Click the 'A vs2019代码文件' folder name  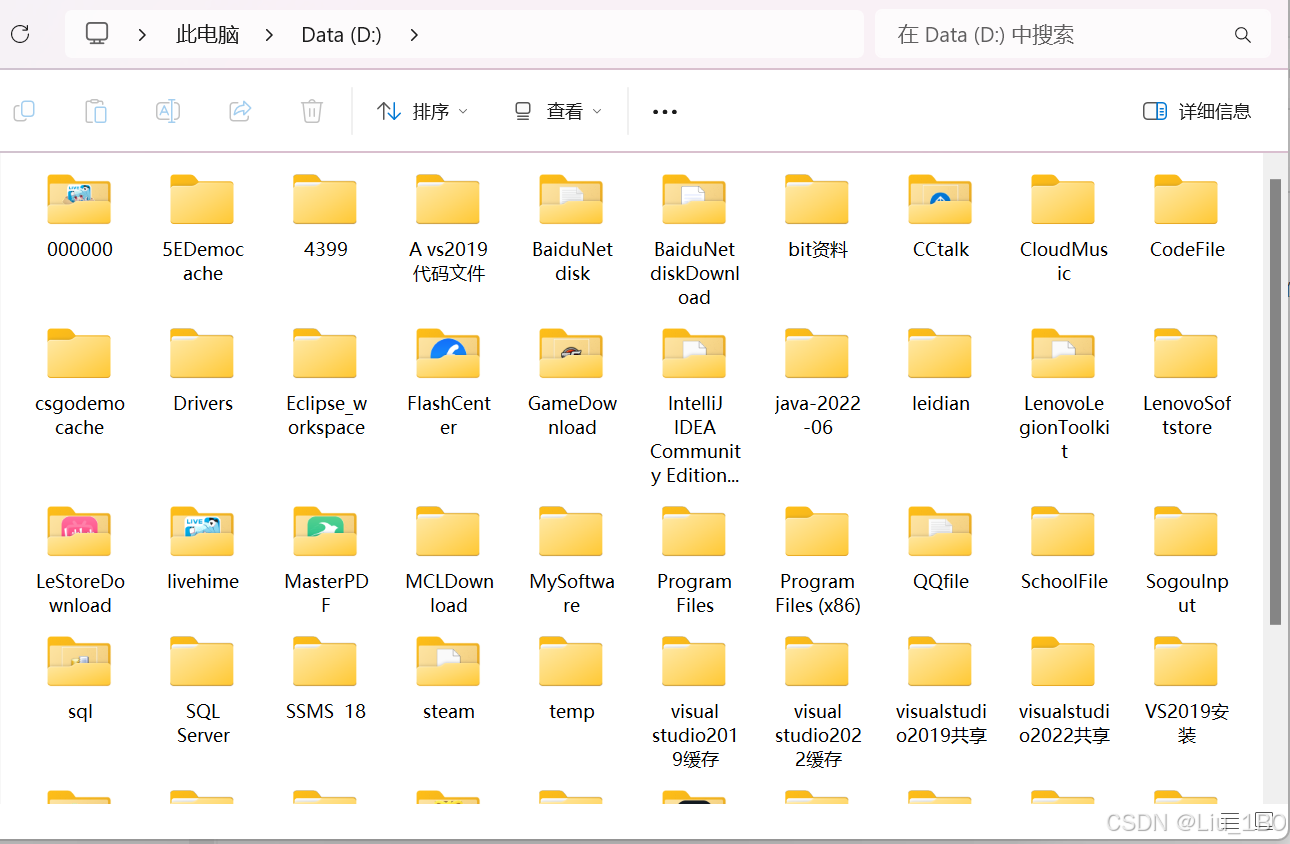click(449, 262)
